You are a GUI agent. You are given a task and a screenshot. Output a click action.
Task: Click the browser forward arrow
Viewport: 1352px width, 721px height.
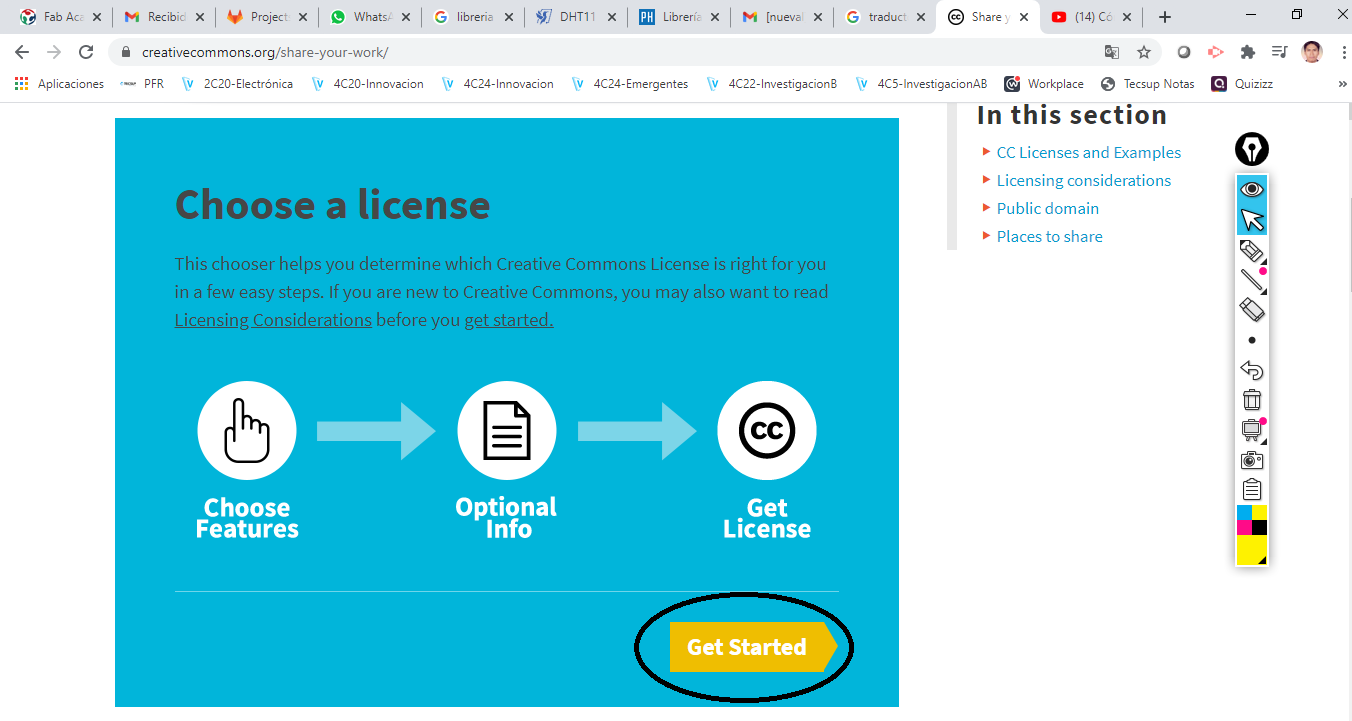(x=54, y=52)
